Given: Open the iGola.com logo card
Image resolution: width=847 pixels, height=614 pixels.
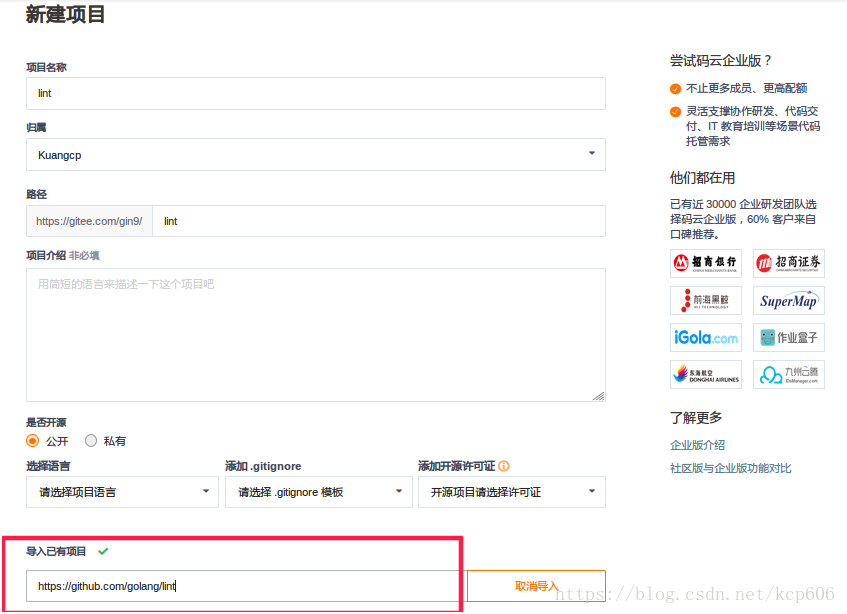Looking at the screenshot, I should [705, 338].
